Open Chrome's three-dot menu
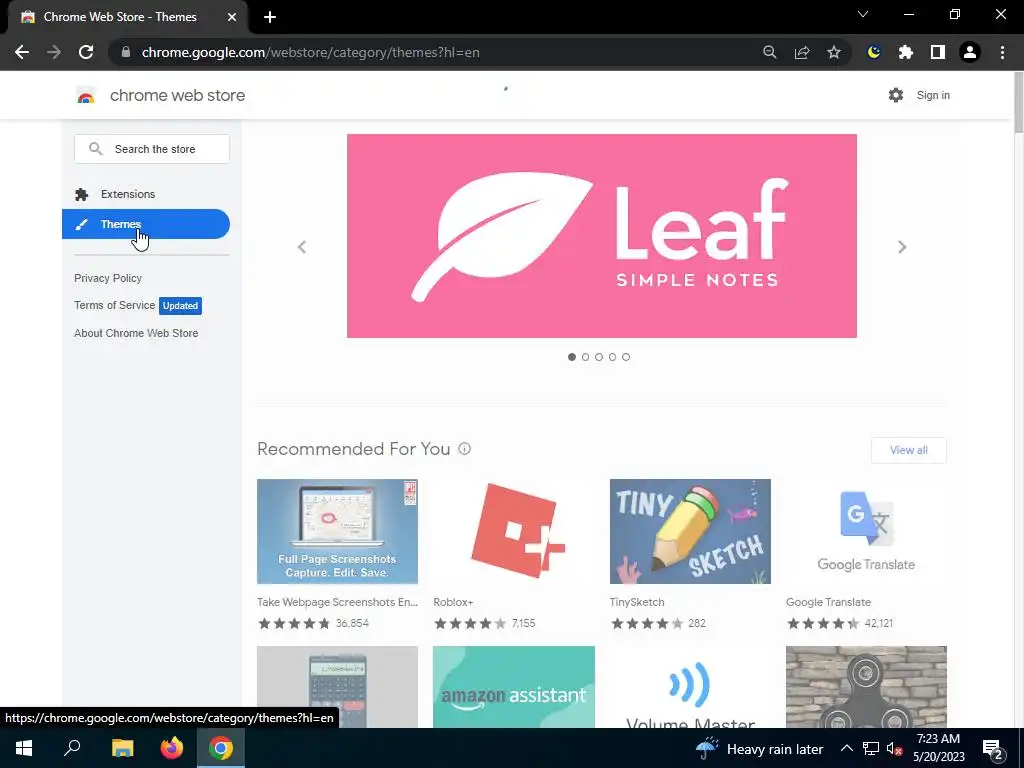Screen dimensions: 1024x768 click(x=1002, y=52)
